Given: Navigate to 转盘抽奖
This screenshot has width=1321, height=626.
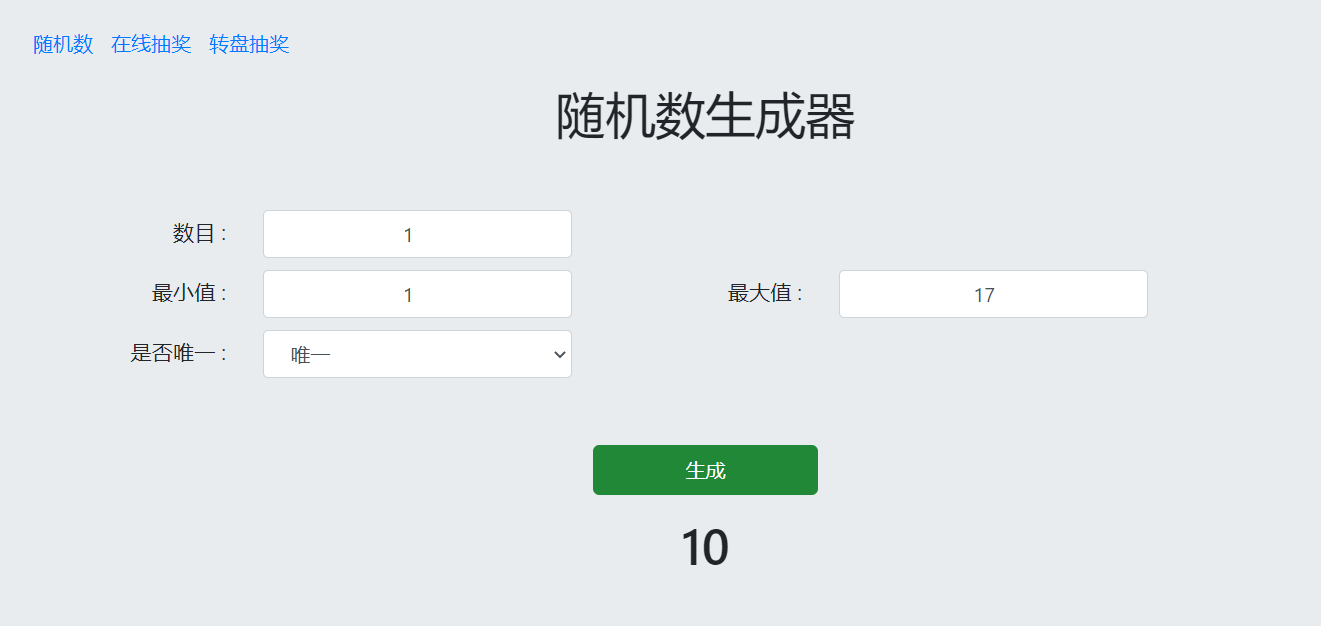Looking at the screenshot, I should (248, 45).
